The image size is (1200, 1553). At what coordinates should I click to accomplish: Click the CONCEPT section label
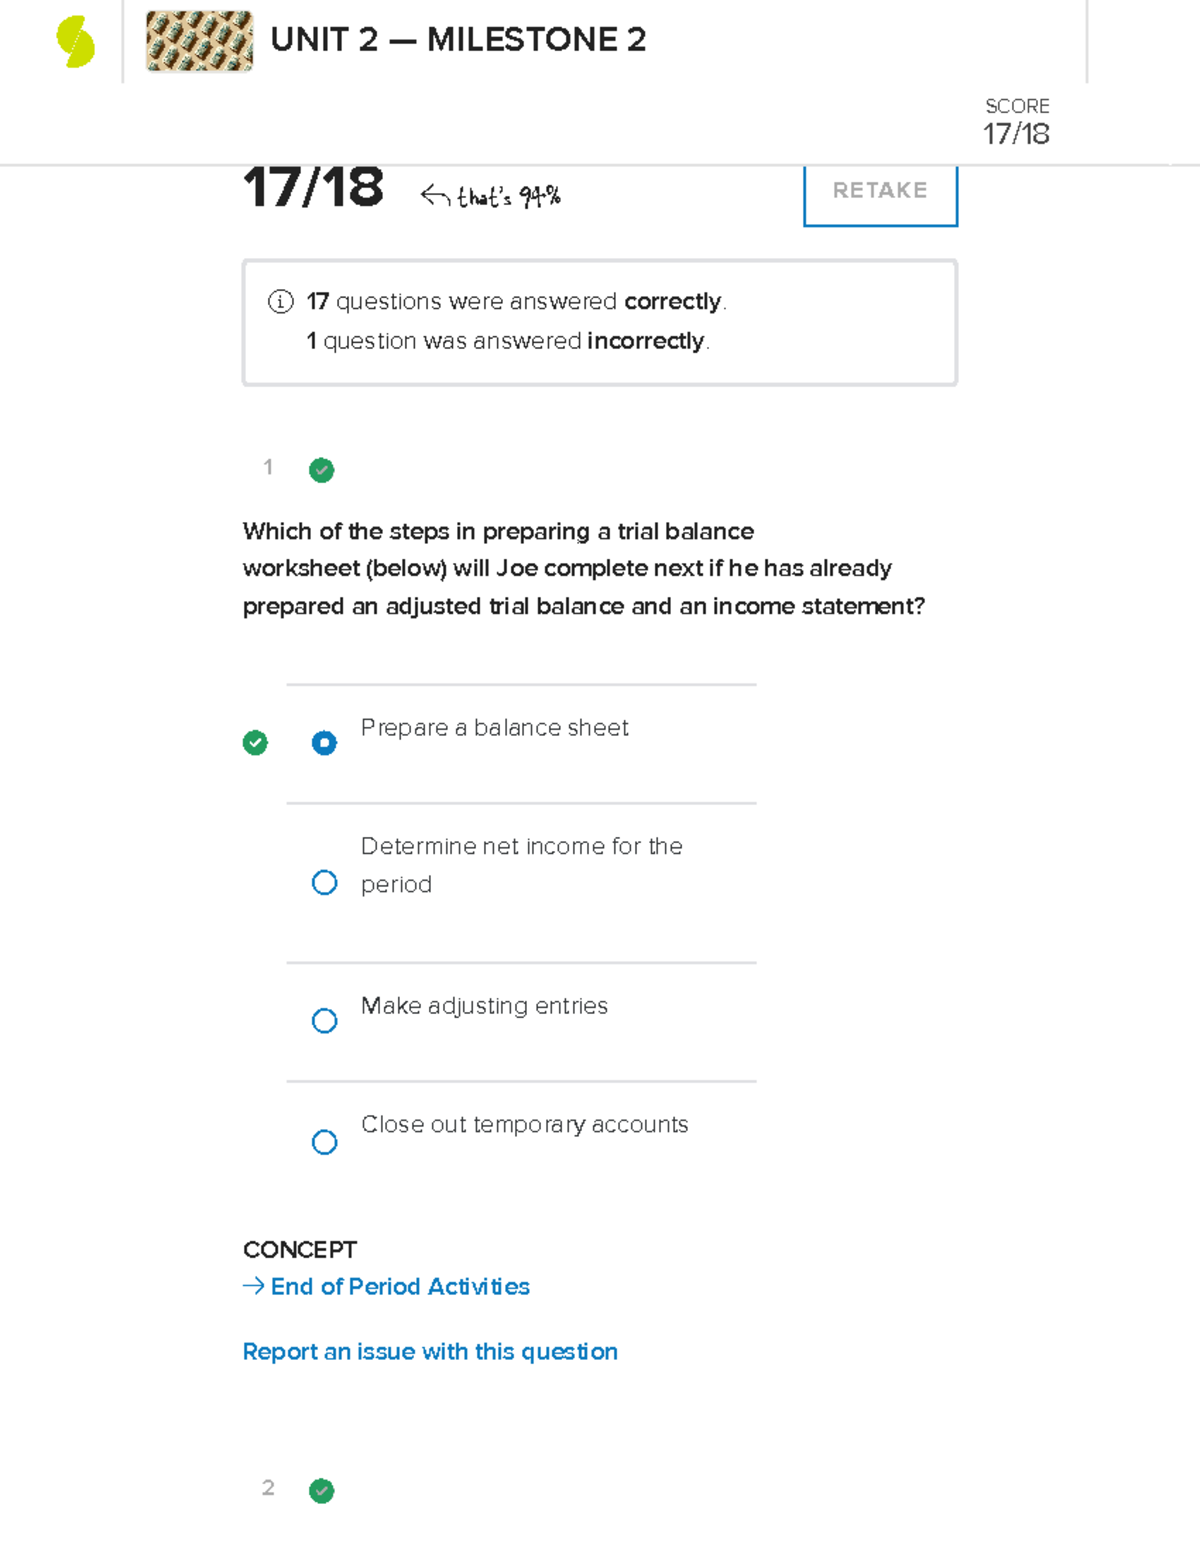coord(300,1249)
